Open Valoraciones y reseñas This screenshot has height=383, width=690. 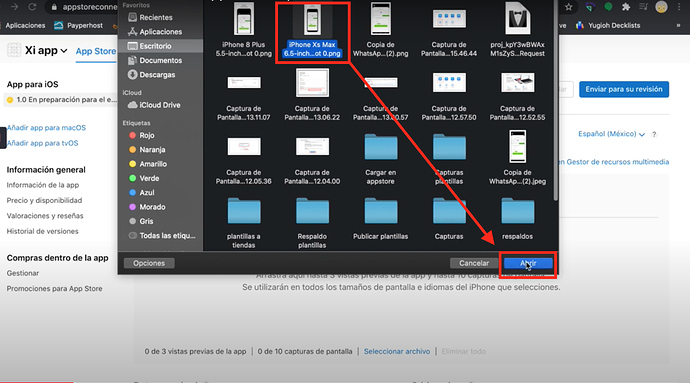(45, 216)
